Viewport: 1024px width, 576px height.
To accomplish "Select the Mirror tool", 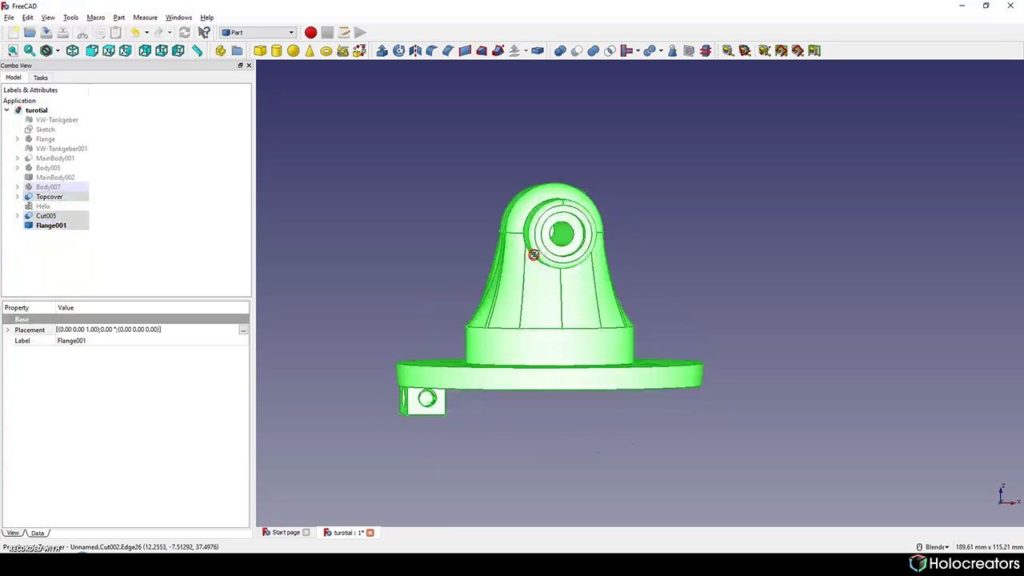I will click(415, 51).
